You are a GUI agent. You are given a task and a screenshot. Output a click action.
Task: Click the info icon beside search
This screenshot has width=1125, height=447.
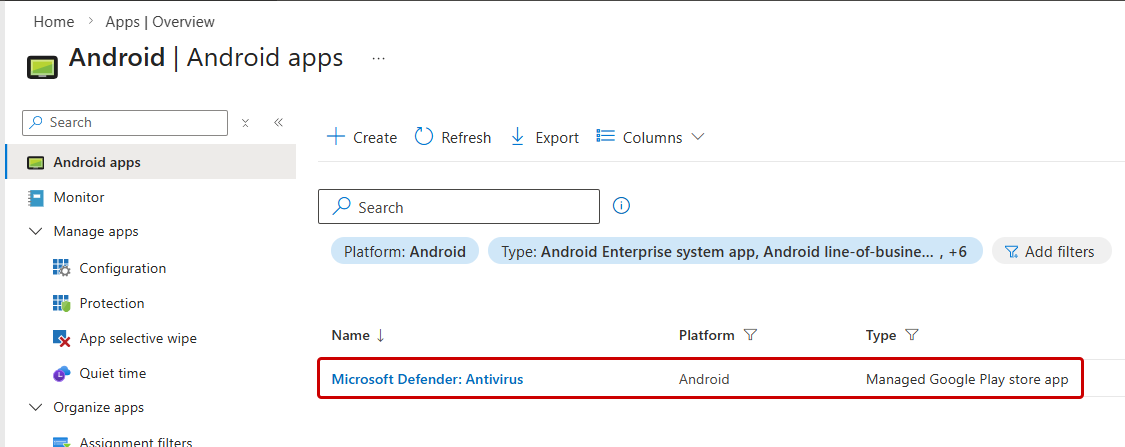tap(621, 206)
